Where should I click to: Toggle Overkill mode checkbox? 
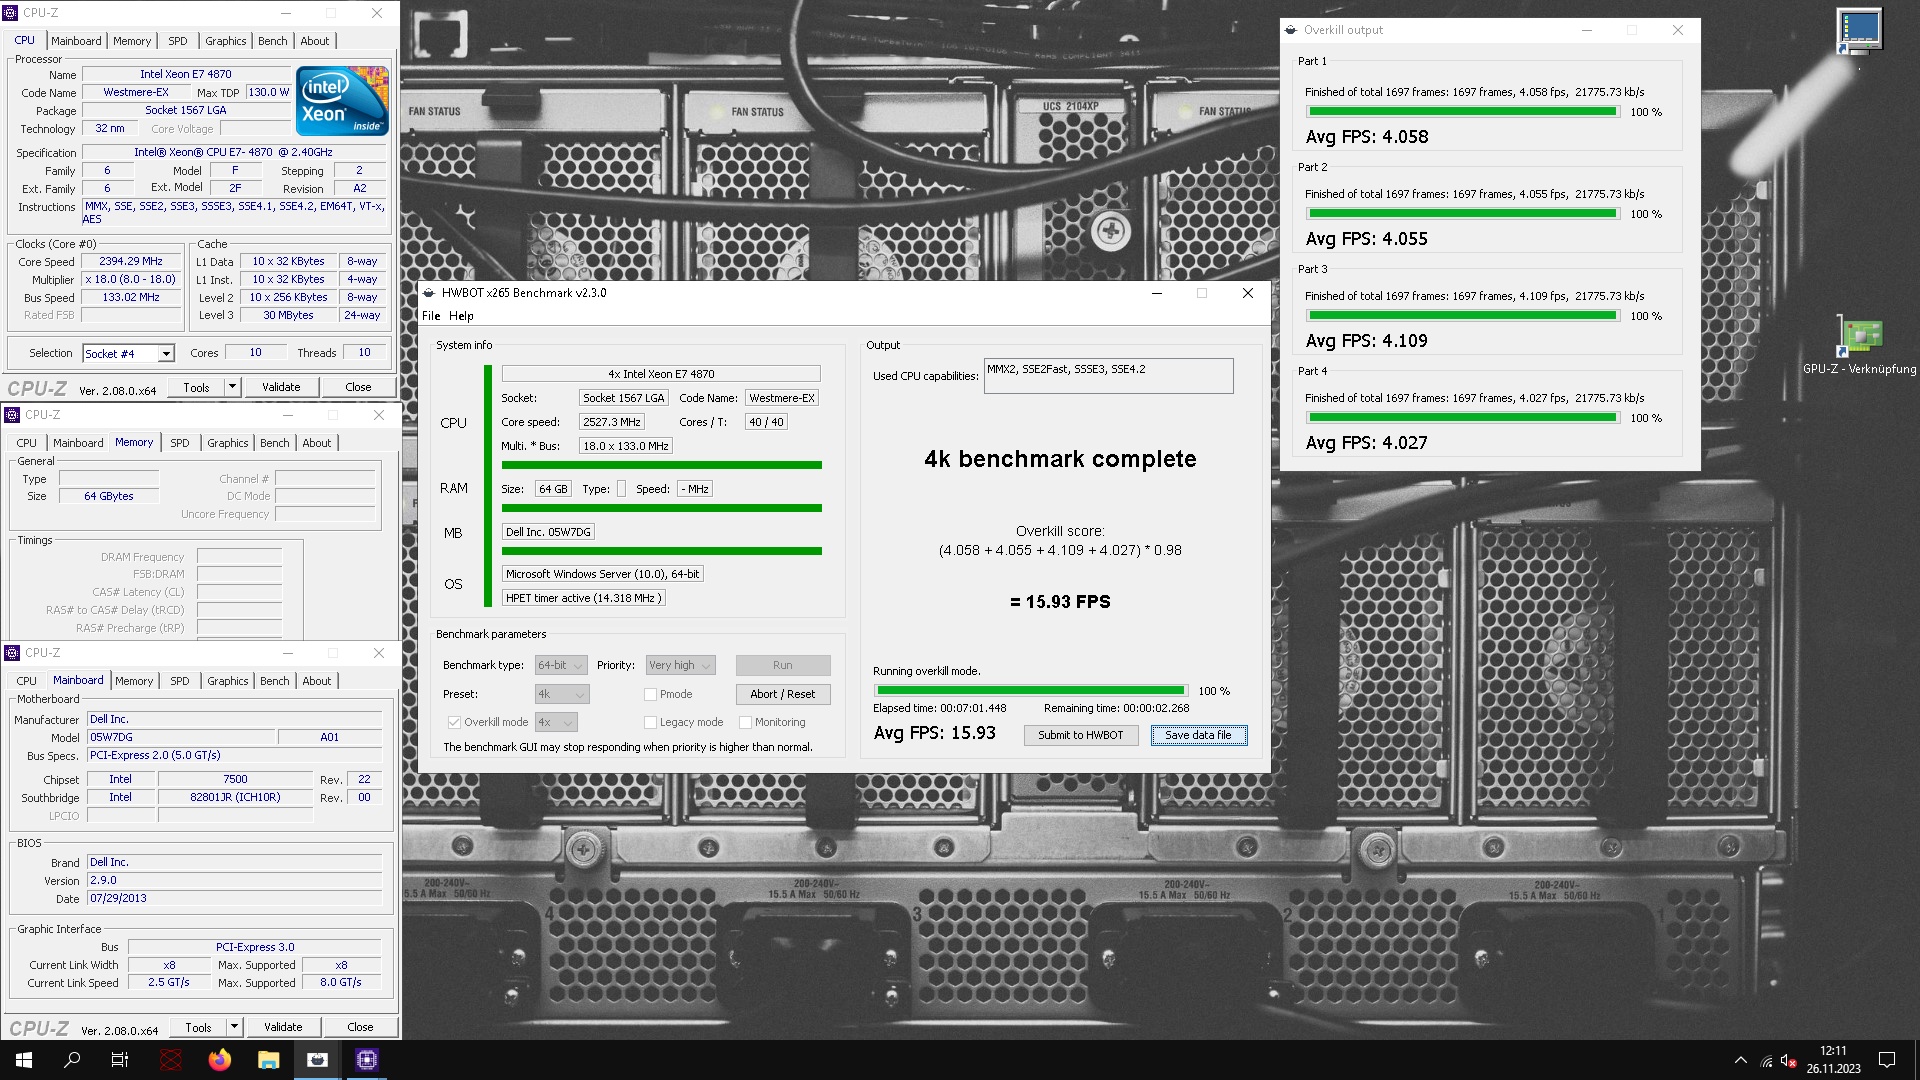point(454,722)
